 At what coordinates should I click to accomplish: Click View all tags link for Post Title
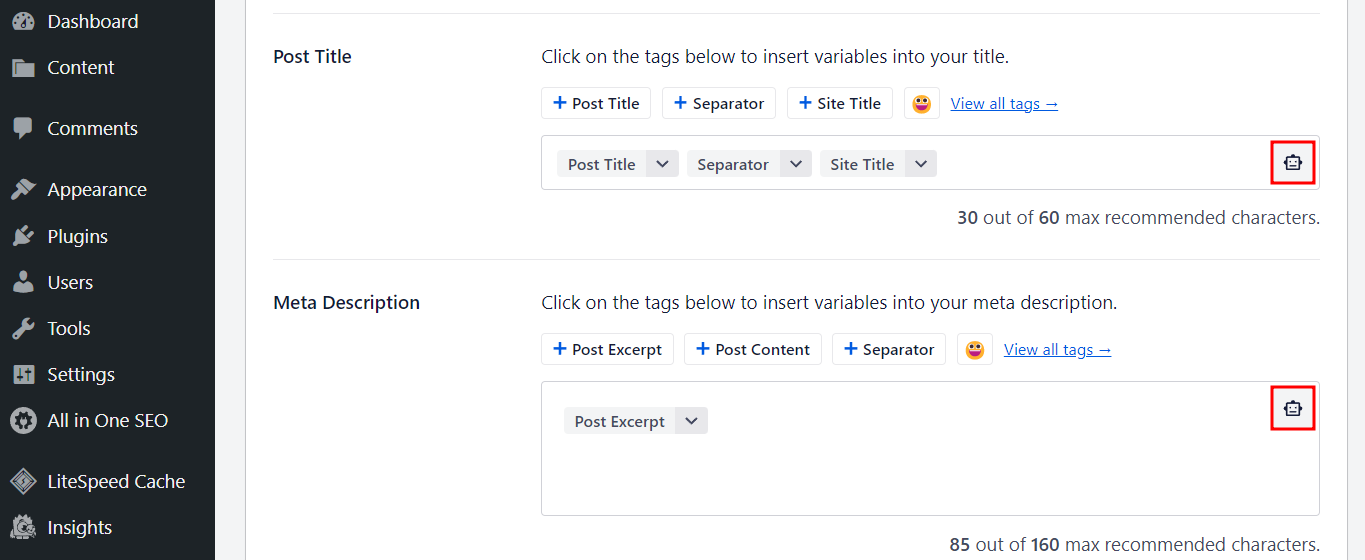click(x=1004, y=104)
